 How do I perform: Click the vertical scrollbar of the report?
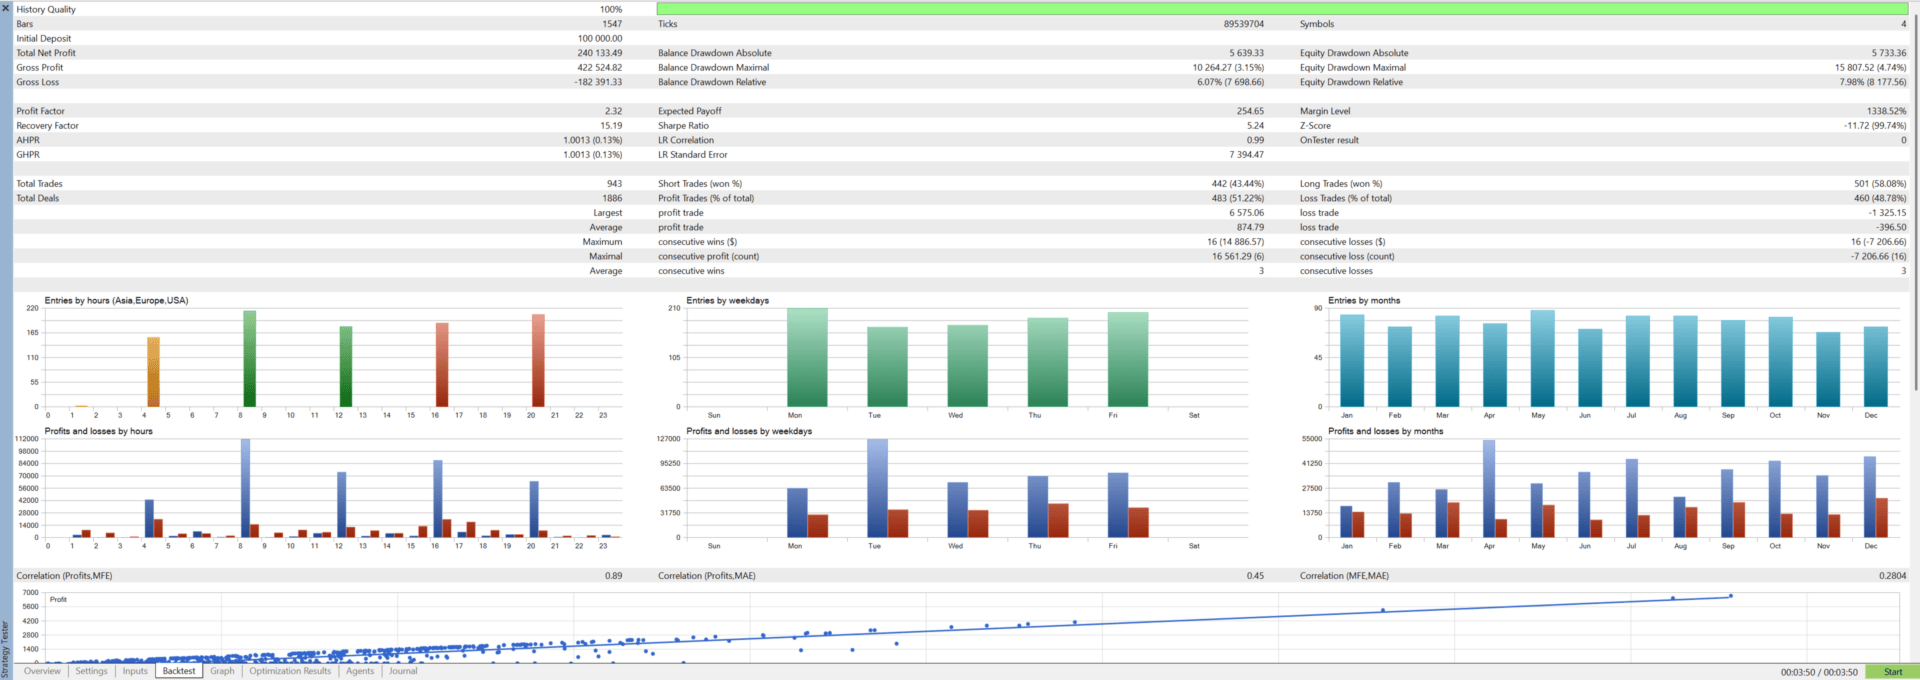(1915, 200)
